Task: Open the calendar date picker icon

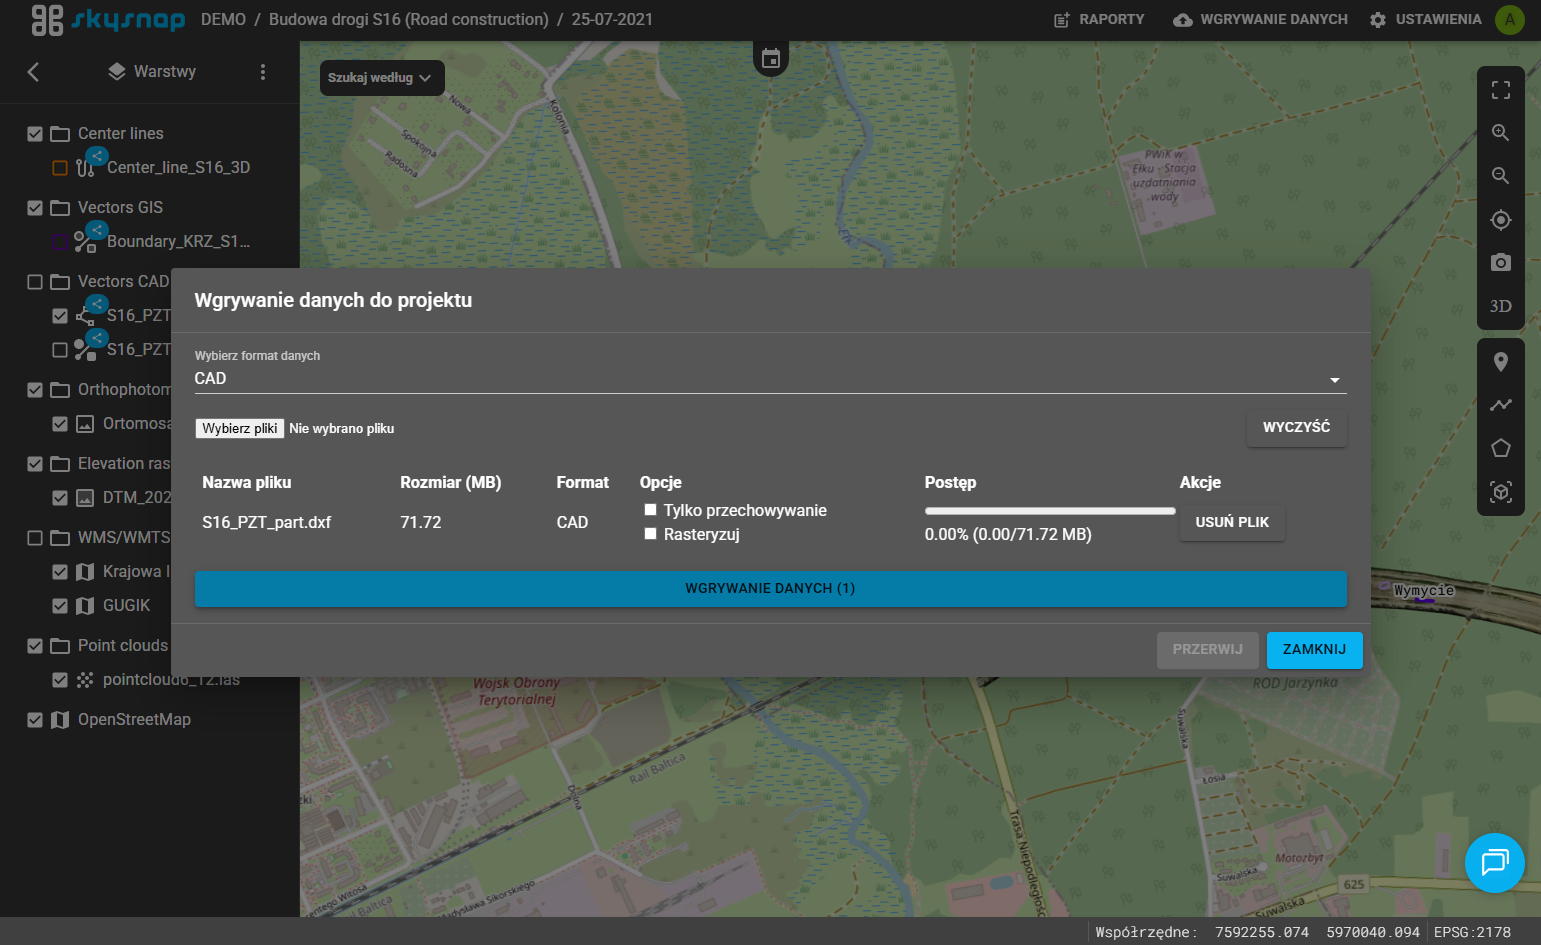Action: click(770, 59)
